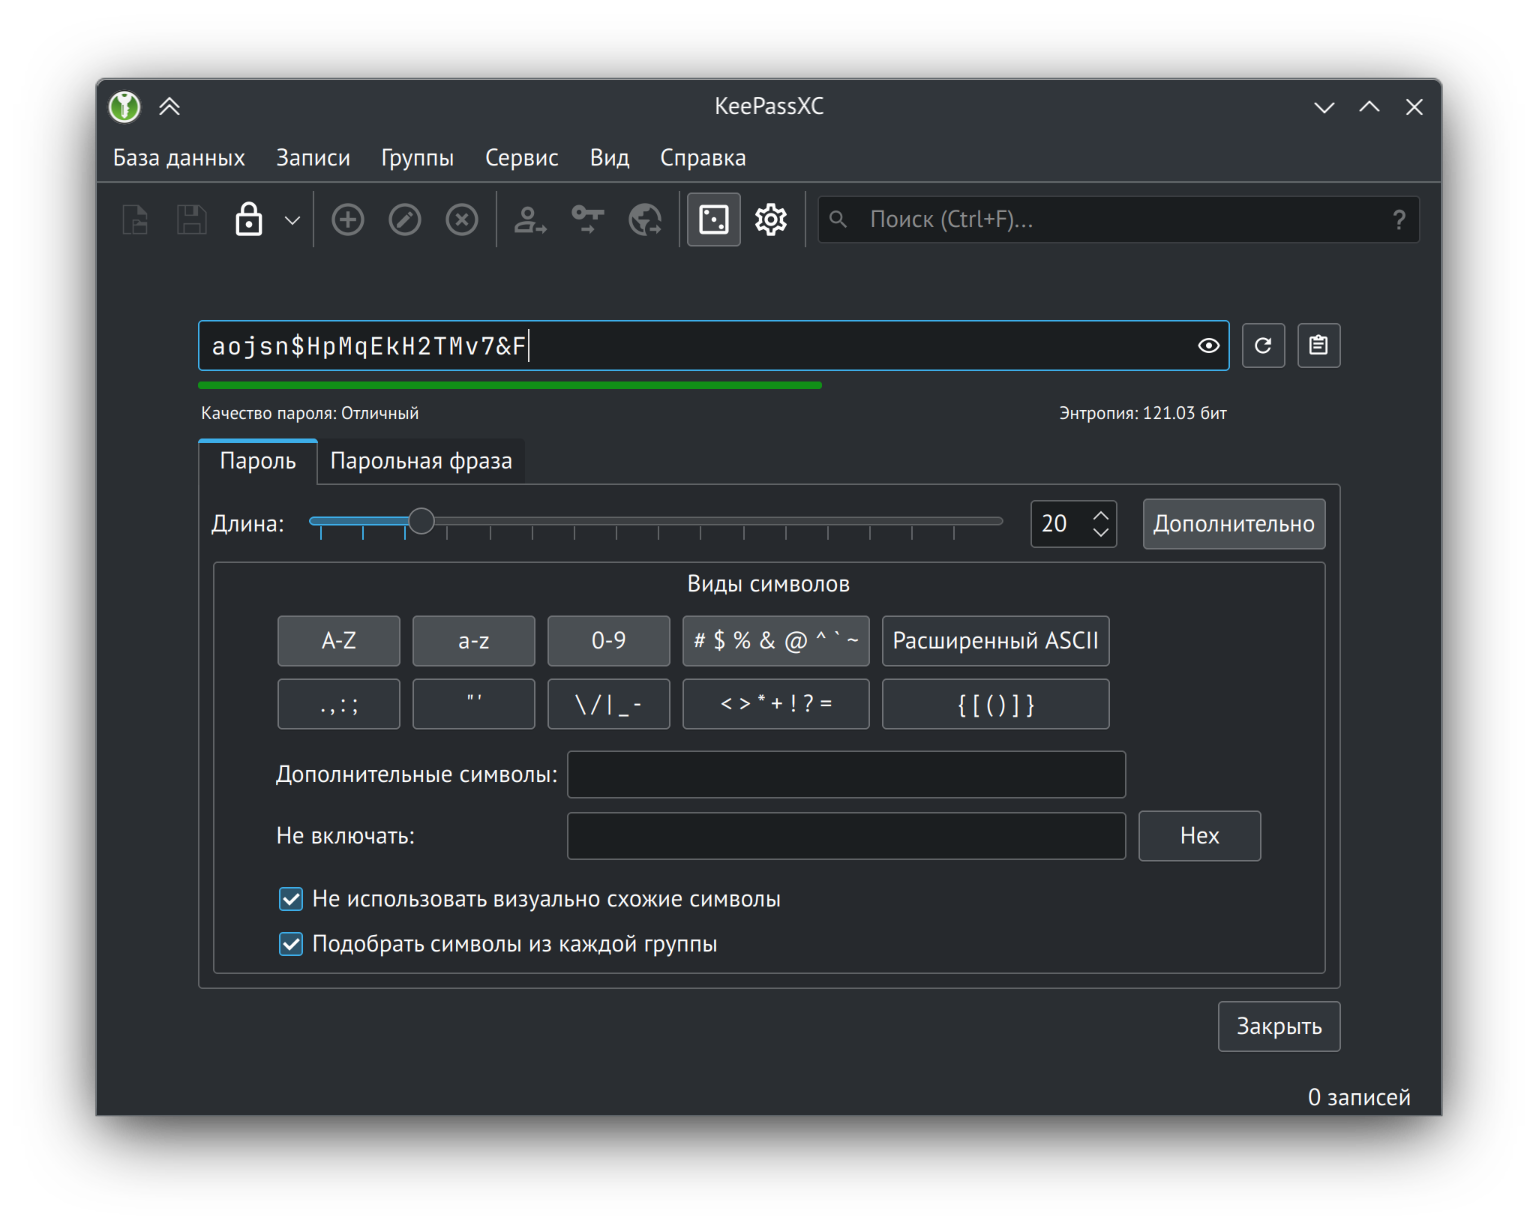Open the База данных menu
Screen dimensions: 1539x1230
[179, 158]
